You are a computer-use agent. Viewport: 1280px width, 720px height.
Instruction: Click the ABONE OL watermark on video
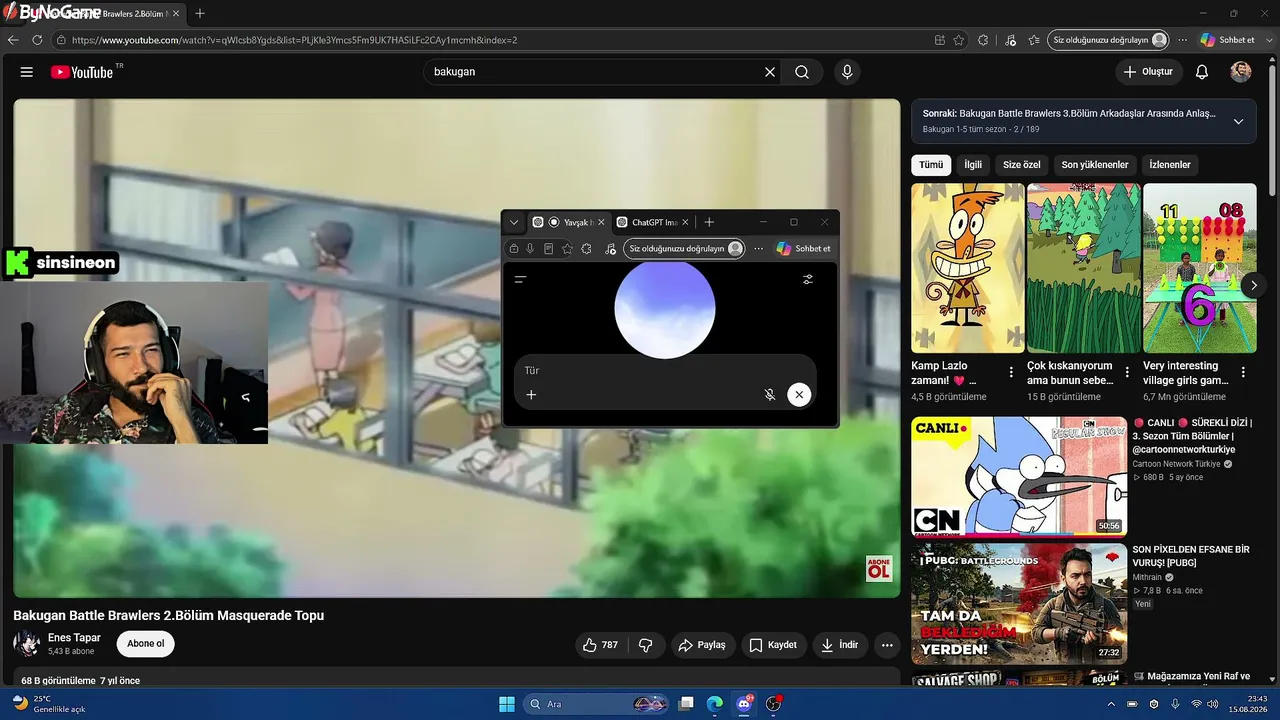(x=878, y=568)
